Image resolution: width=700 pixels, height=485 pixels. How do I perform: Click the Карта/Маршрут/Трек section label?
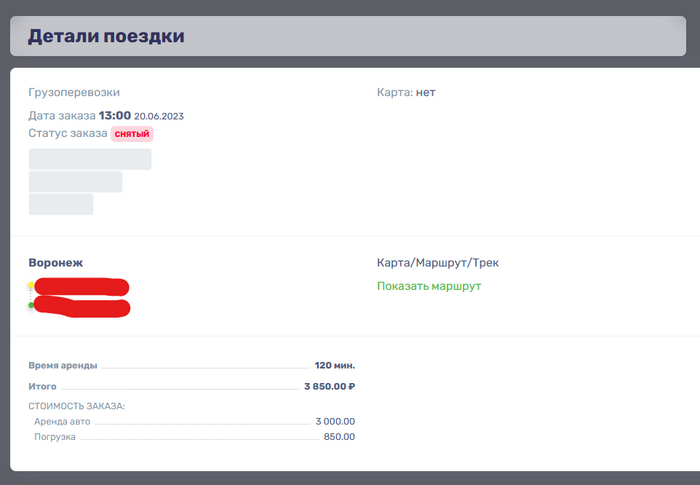438,263
